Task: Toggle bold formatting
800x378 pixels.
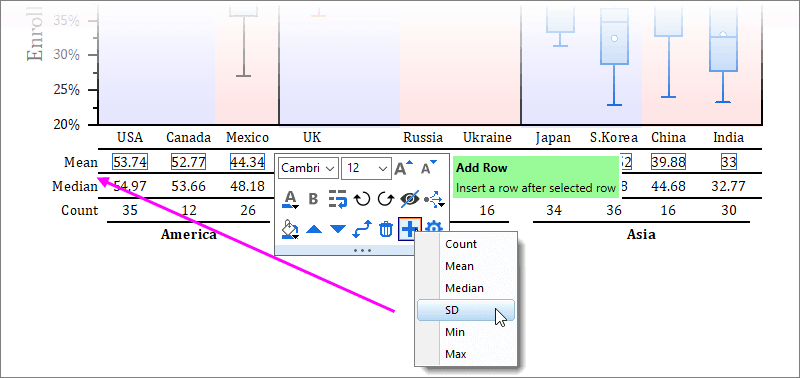Action: tap(314, 198)
